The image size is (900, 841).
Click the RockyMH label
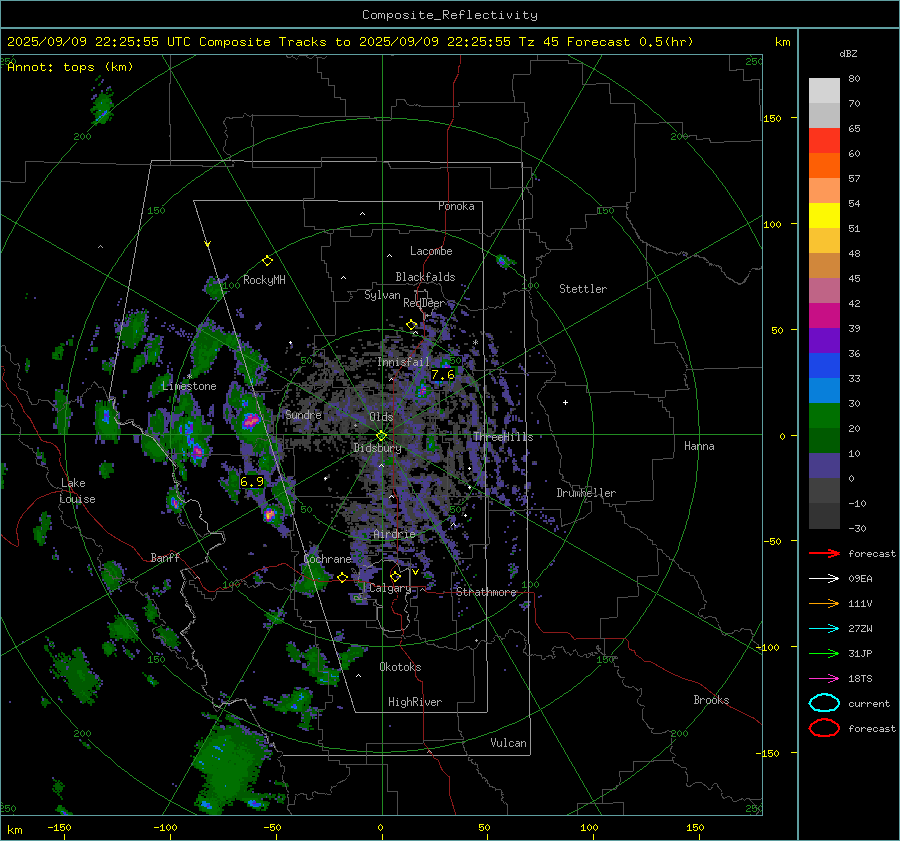(264, 280)
